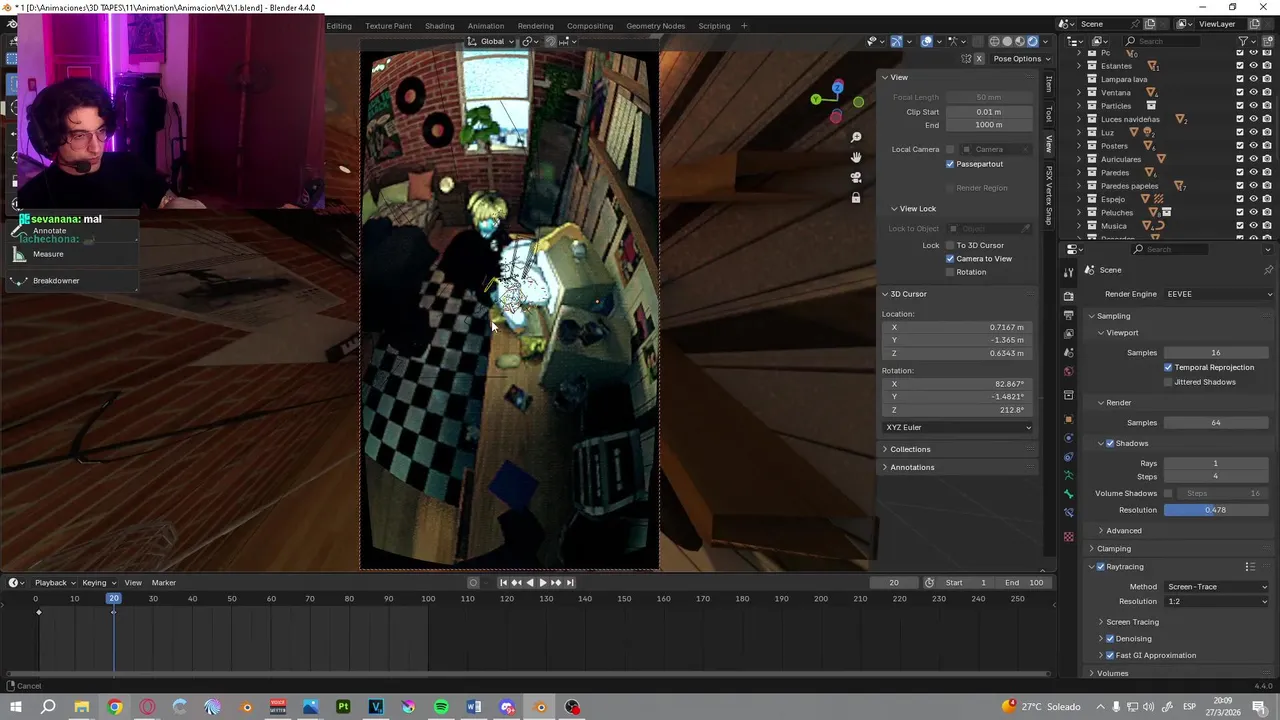Image resolution: width=1280 pixels, height=720 pixels.
Task: Enable Jittered Shadows checkbox
Action: [x=1168, y=382]
